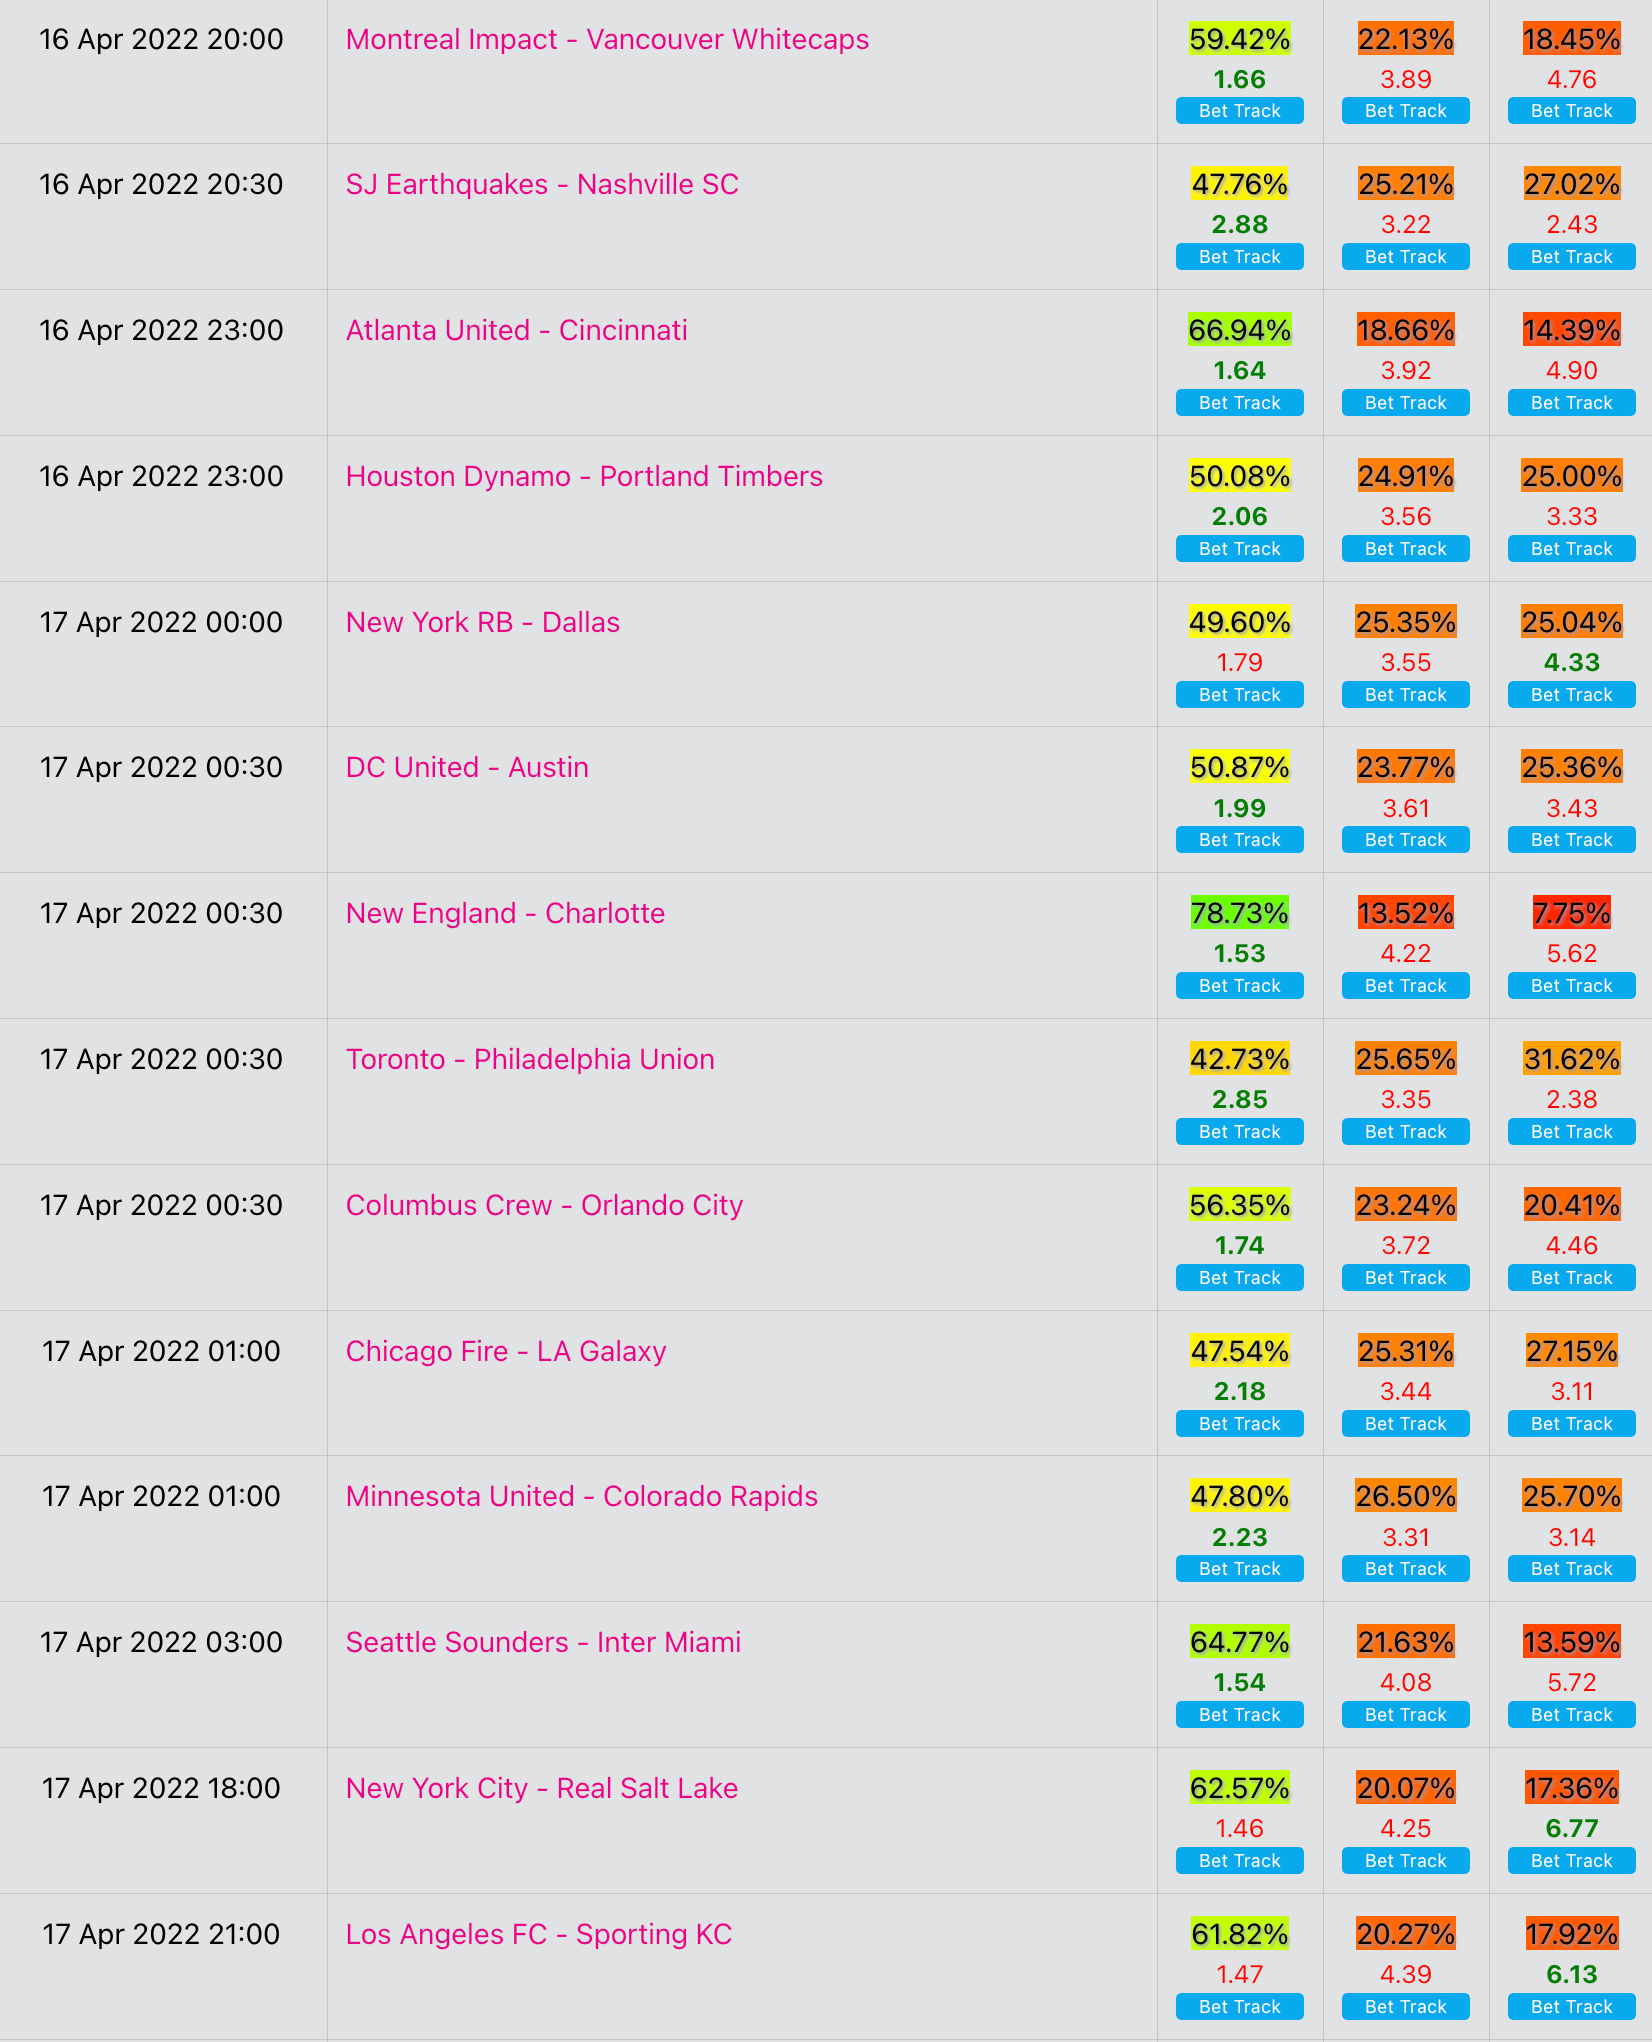1652x2042 pixels.
Task: Click Bet Track under 1.66 Montreal odds
Action: click(1240, 111)
